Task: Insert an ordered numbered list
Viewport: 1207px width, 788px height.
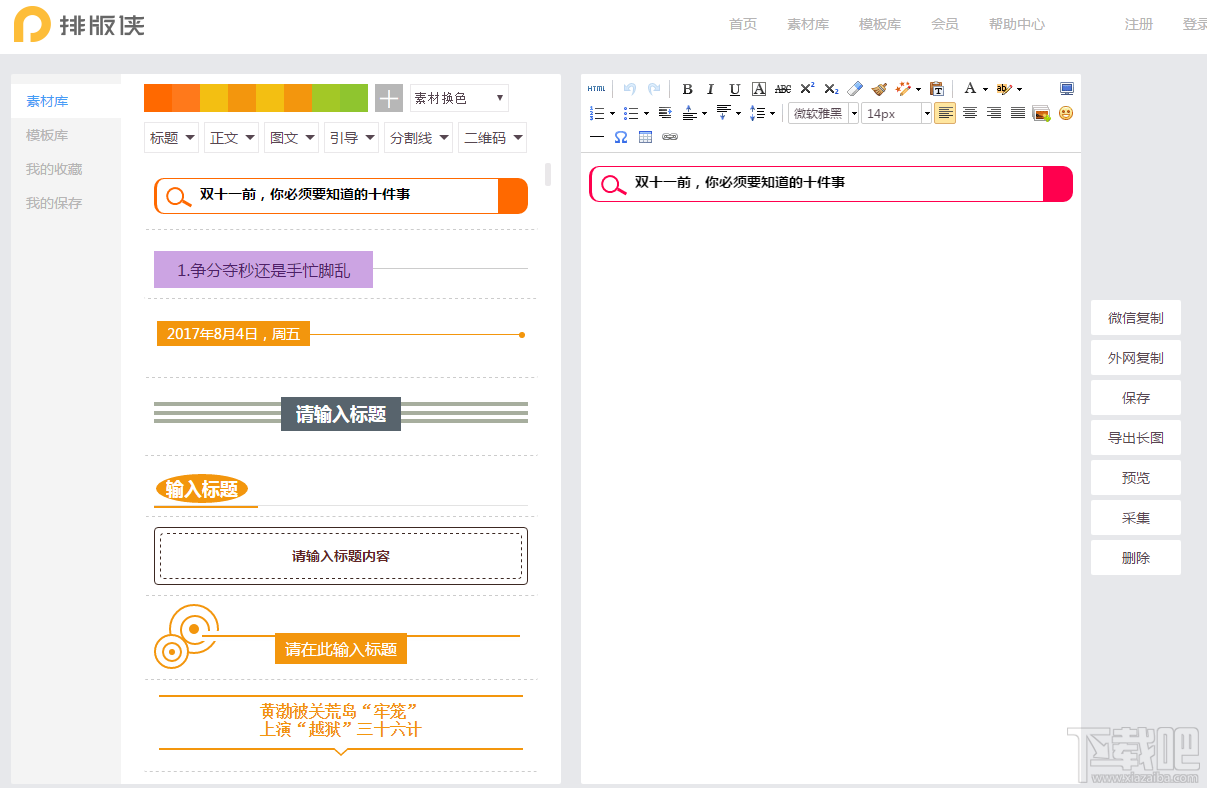Action: pos(597,113)
